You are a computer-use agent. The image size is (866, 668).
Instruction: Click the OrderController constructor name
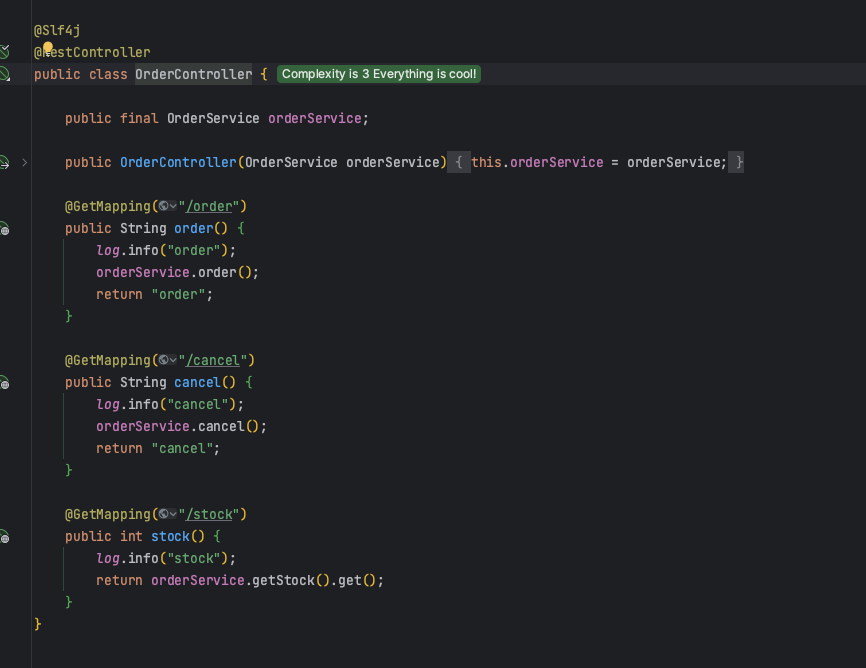click(178, 162)
